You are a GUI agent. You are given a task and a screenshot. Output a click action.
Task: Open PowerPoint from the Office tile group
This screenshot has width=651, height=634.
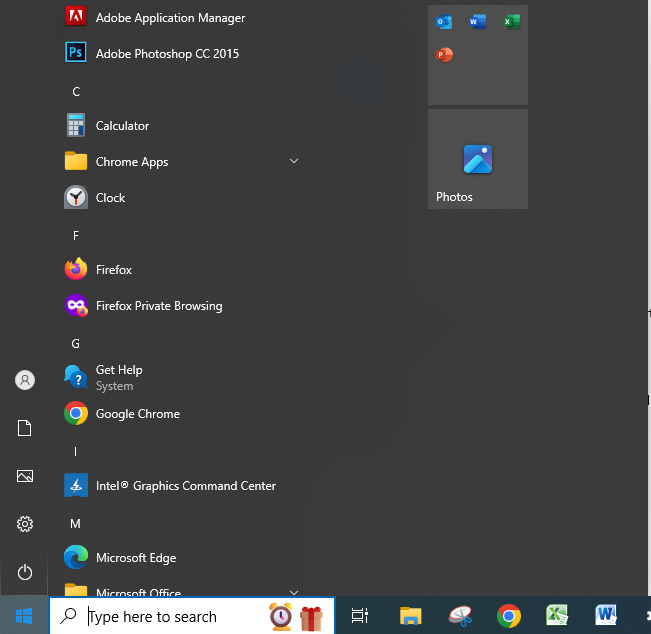(x=444, y=54)
